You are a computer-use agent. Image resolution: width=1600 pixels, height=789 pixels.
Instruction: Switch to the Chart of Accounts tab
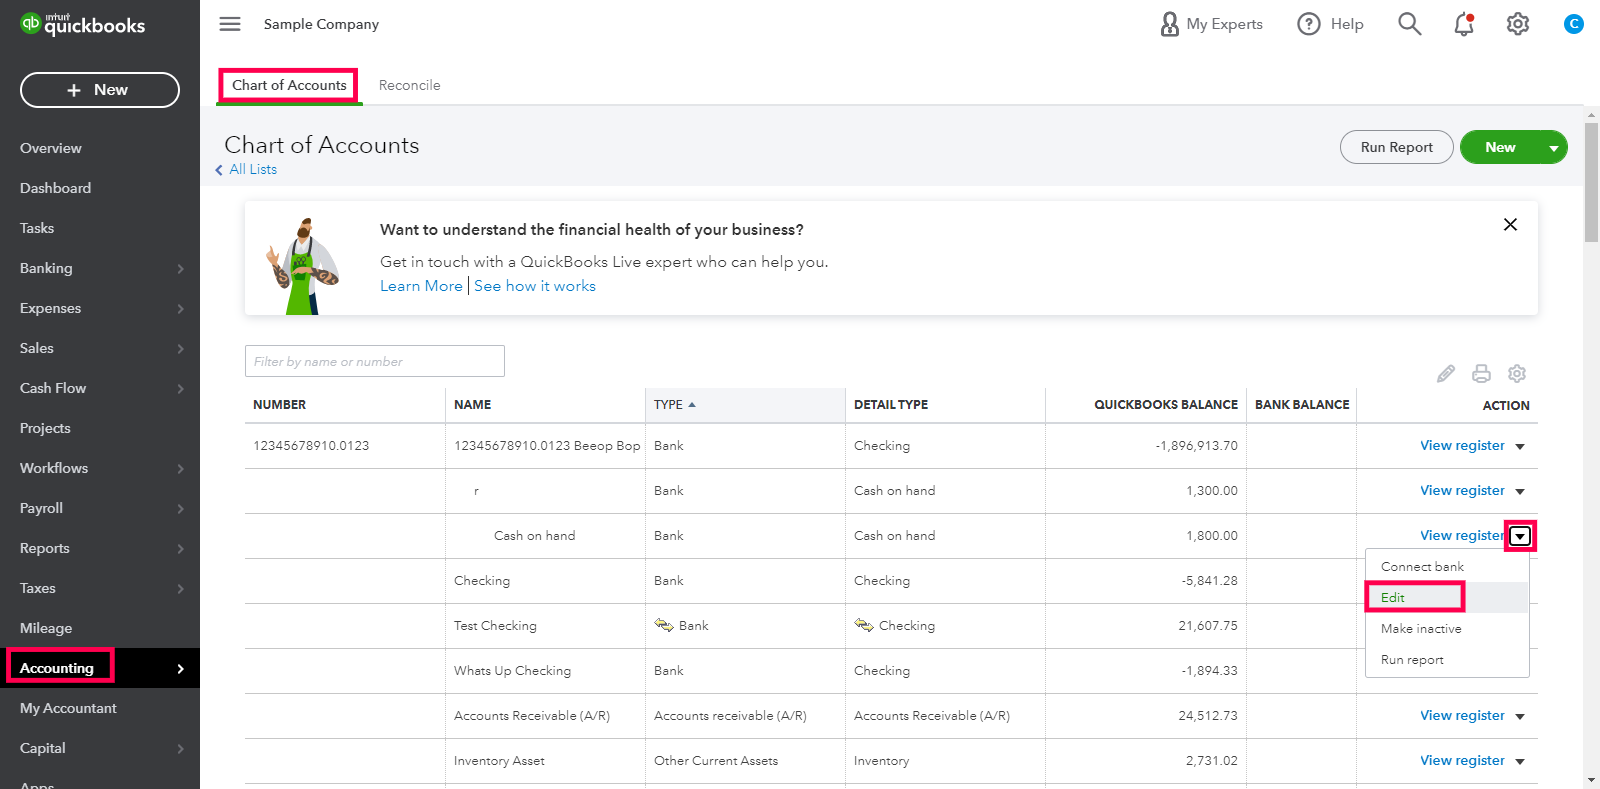coord(289,85)
